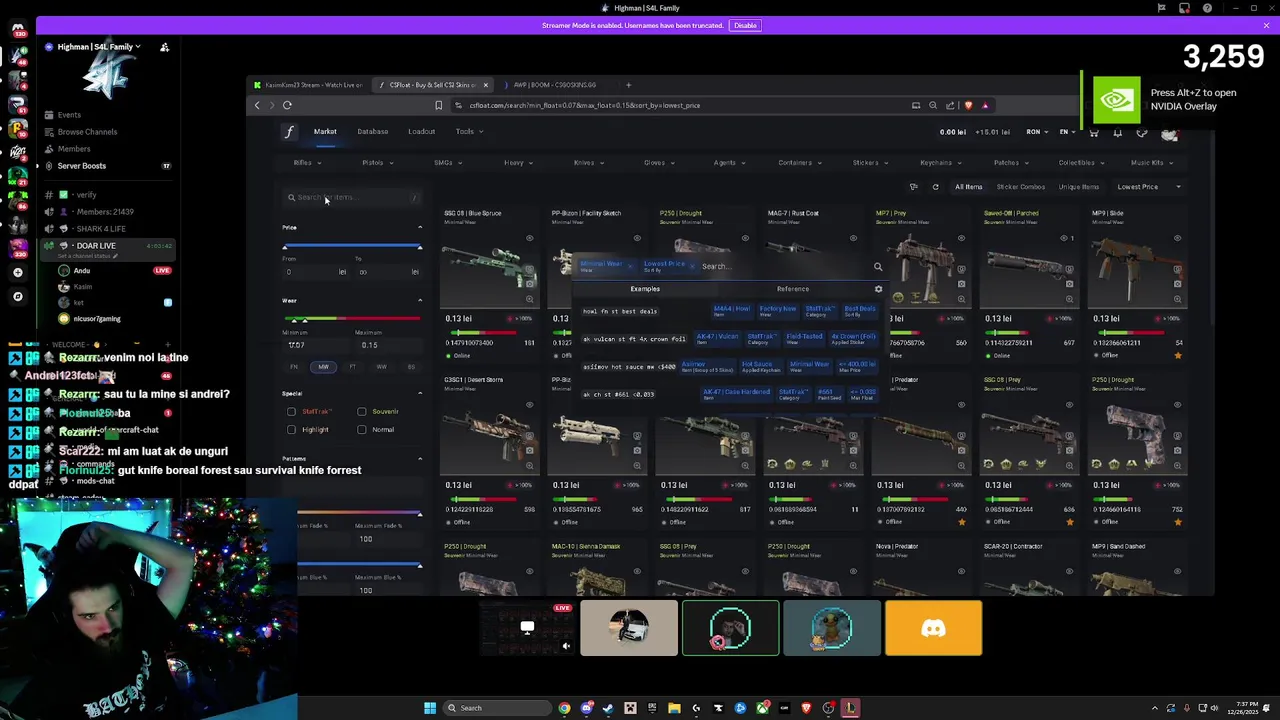The image size is (1280, 720).
Task: Click the Search for items field
Action: tap(352, 198)
